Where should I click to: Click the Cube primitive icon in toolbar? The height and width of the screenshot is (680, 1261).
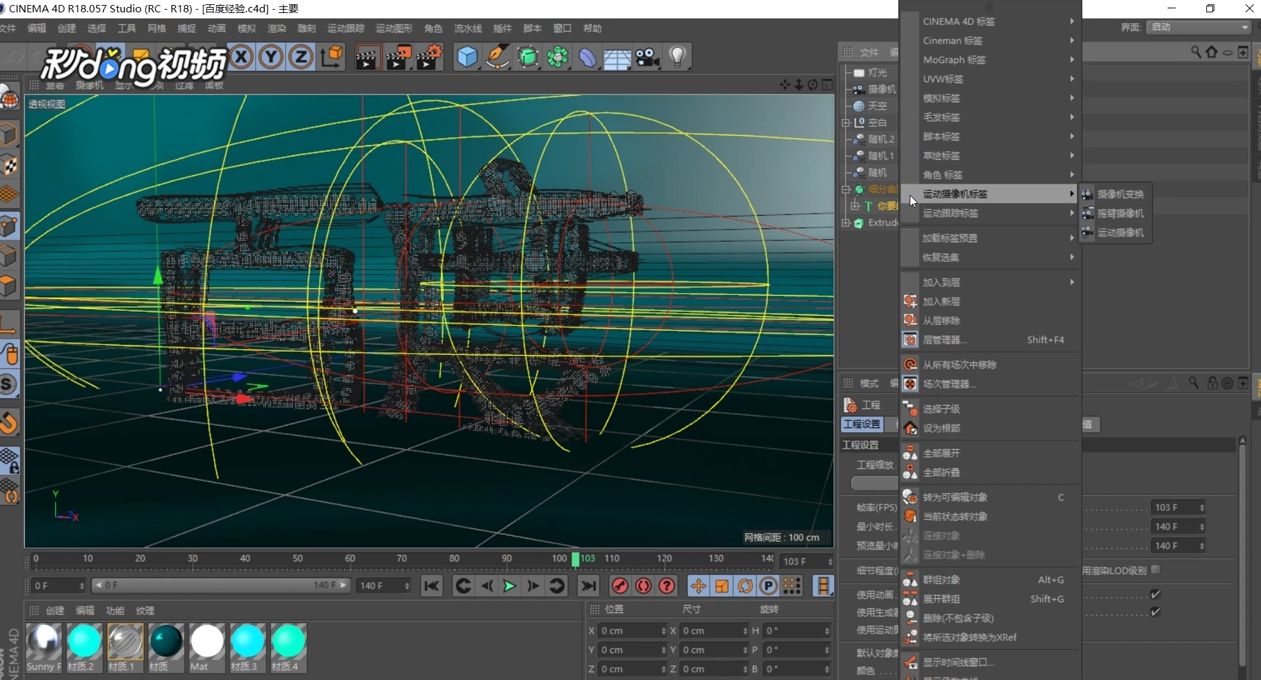[x=467, y=57]
